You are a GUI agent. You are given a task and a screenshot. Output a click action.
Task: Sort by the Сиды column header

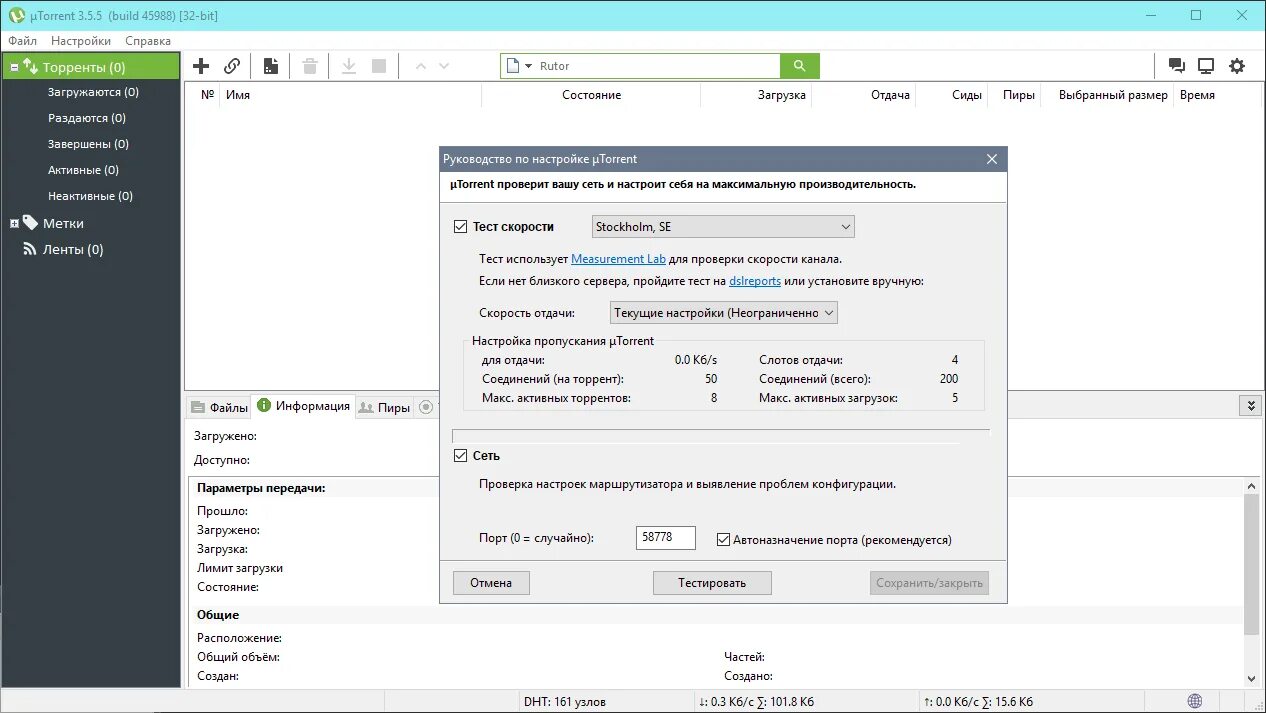(x=951, y=95)
